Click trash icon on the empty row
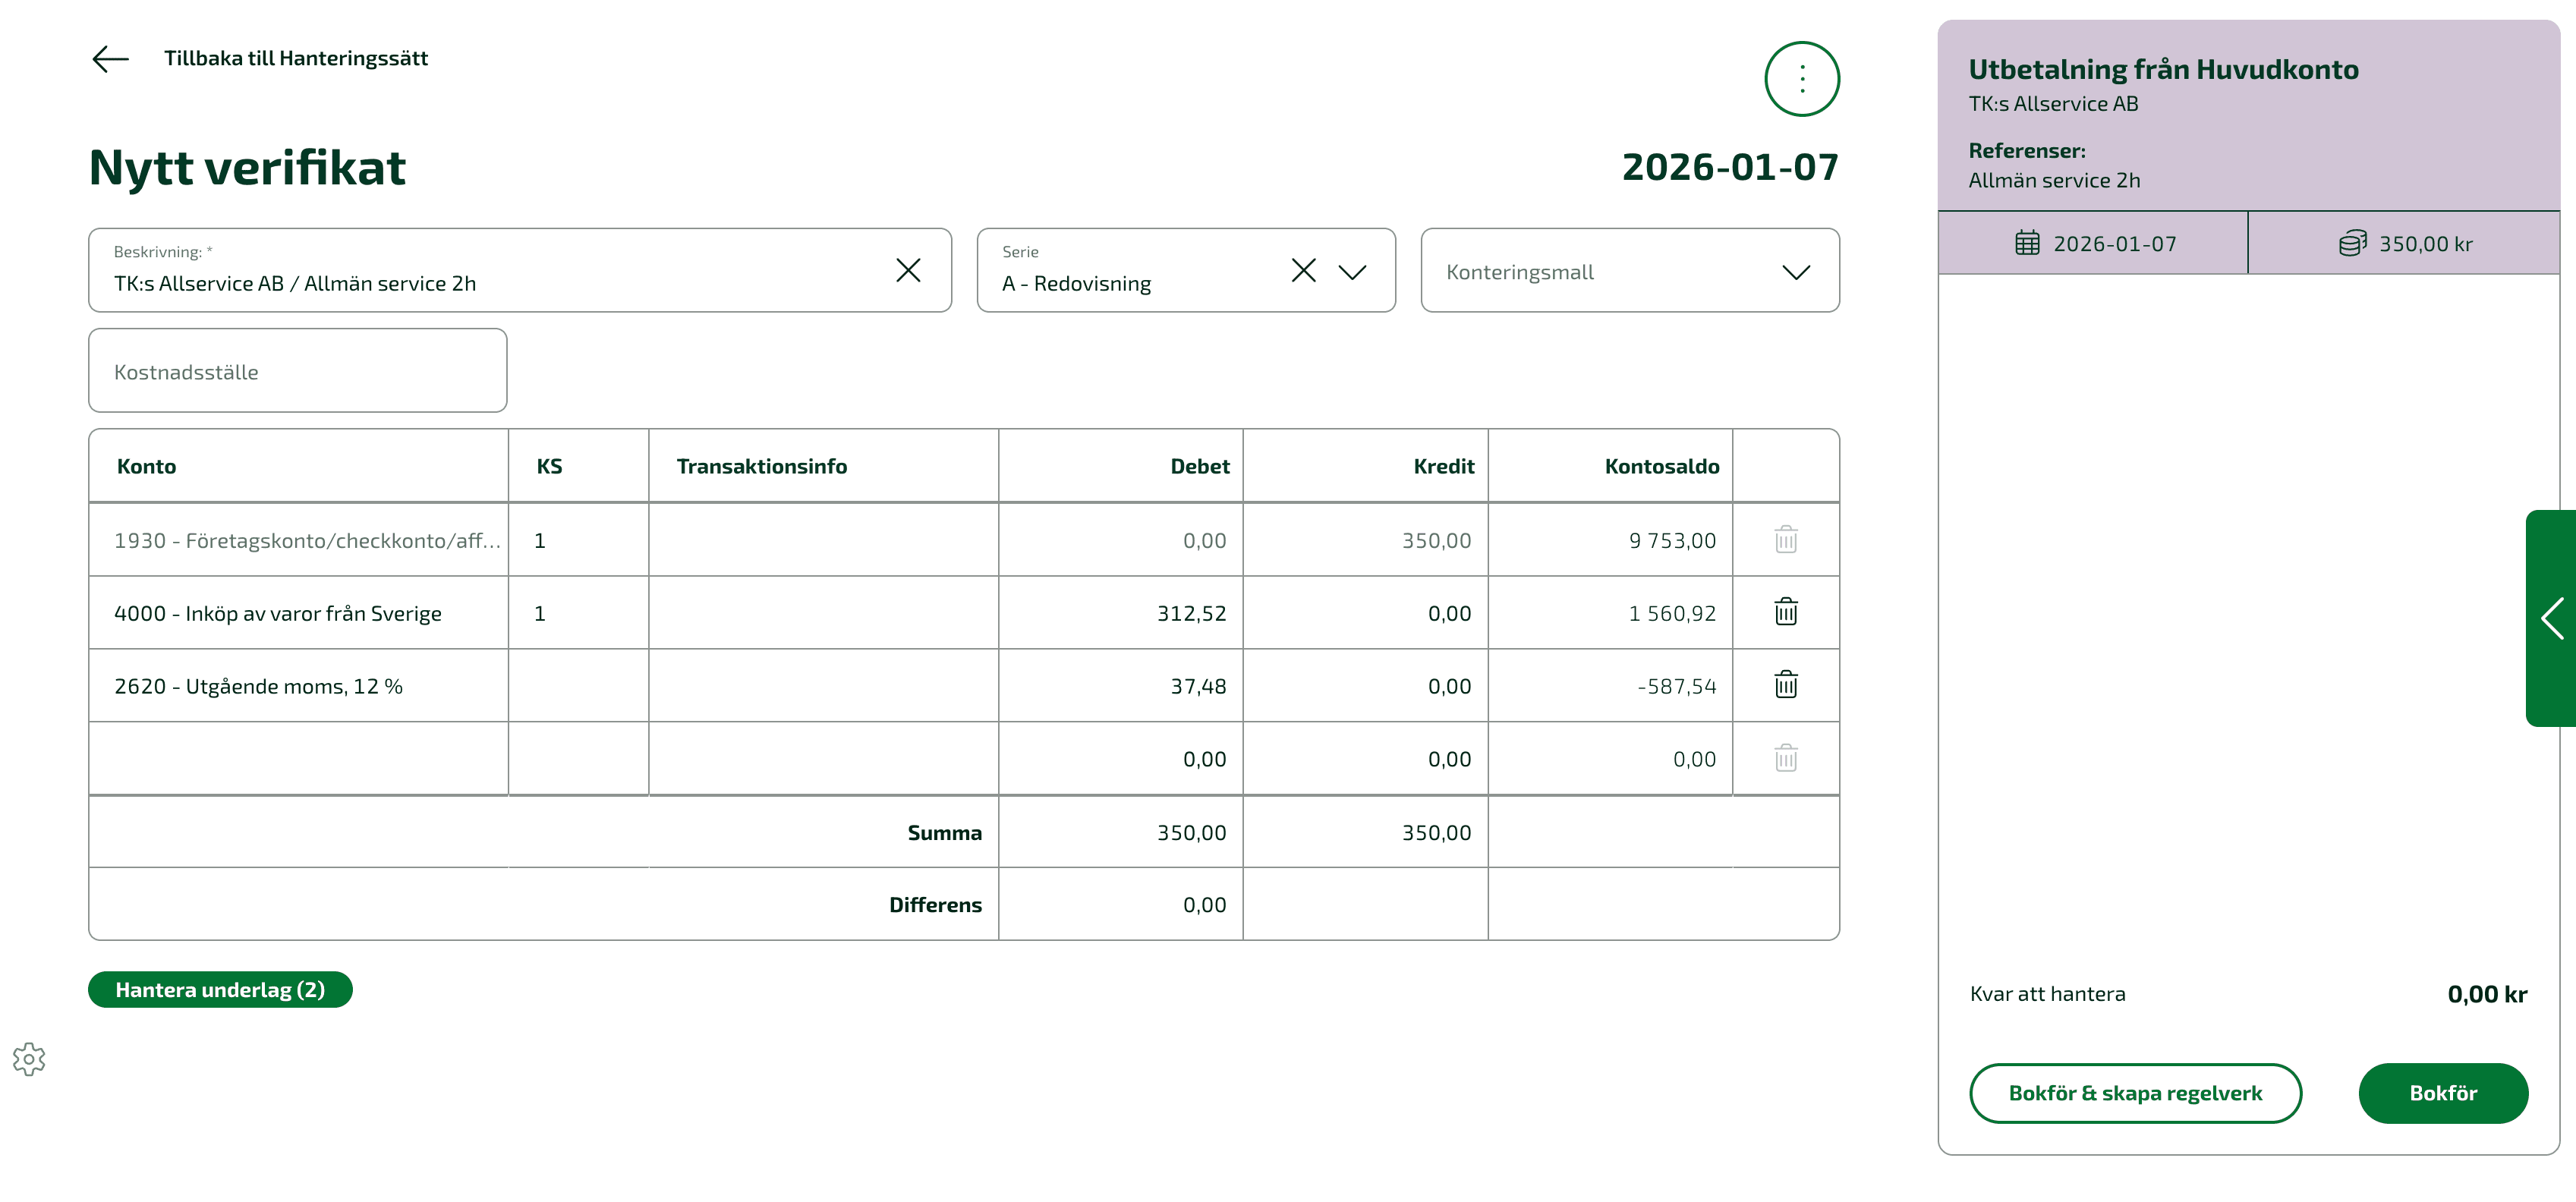 pyautogui.click(x=1785, y=758)
